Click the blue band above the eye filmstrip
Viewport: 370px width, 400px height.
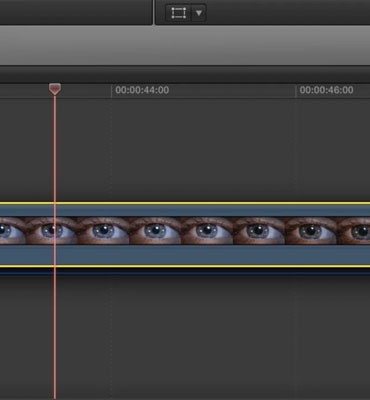point(185,210)
